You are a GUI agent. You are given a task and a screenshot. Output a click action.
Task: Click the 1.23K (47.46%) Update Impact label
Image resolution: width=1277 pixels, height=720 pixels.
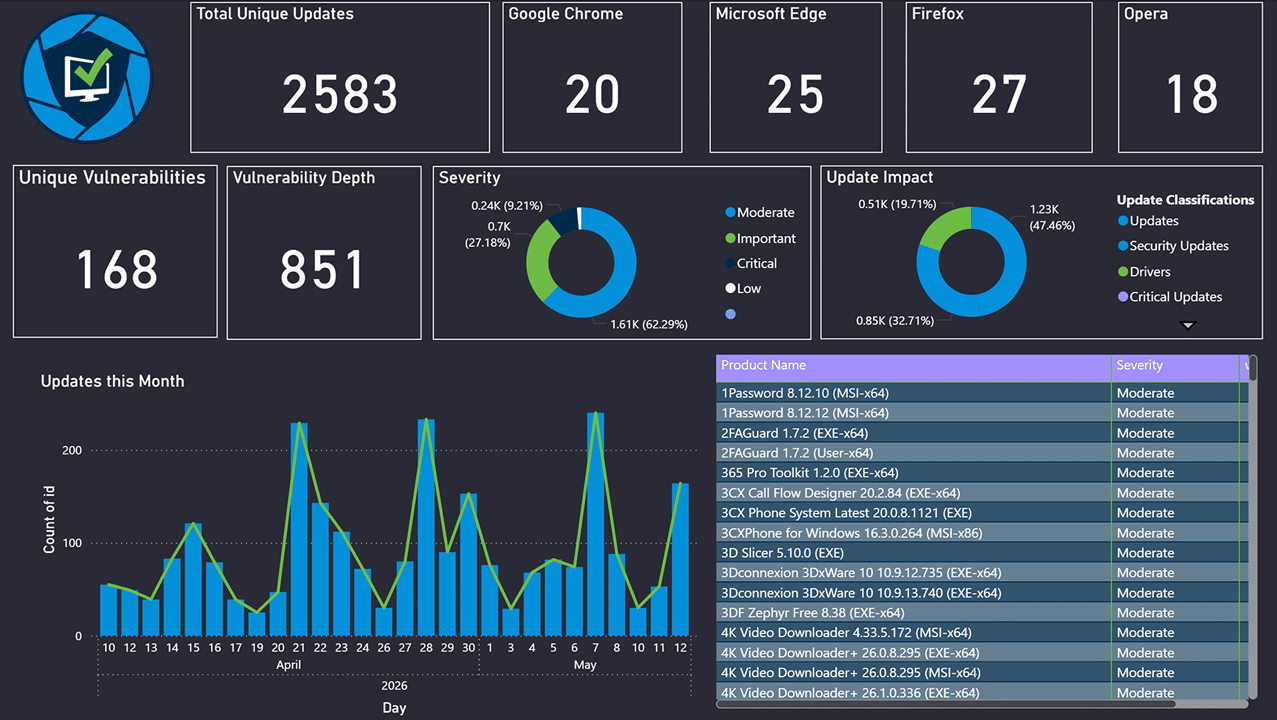[1052, 218]
